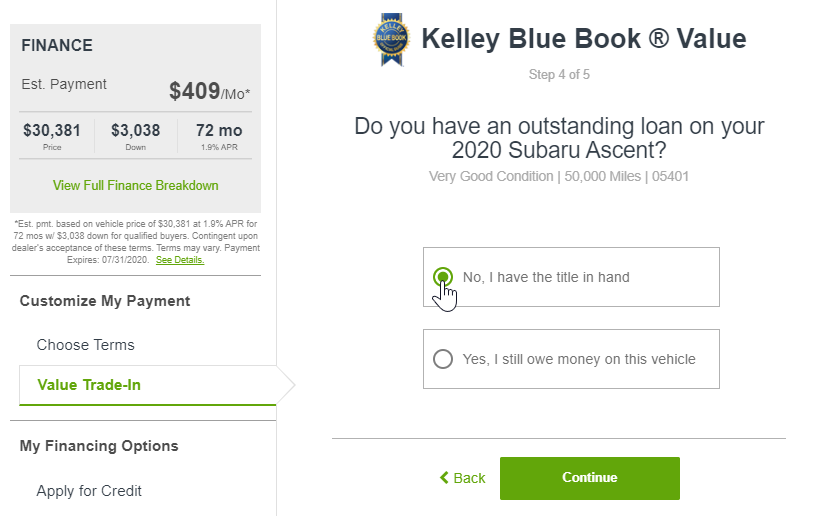The width and height of the screenshot is (827, 516).
Task: Click the $30,381 Price figure
Action: pos(52,136)
